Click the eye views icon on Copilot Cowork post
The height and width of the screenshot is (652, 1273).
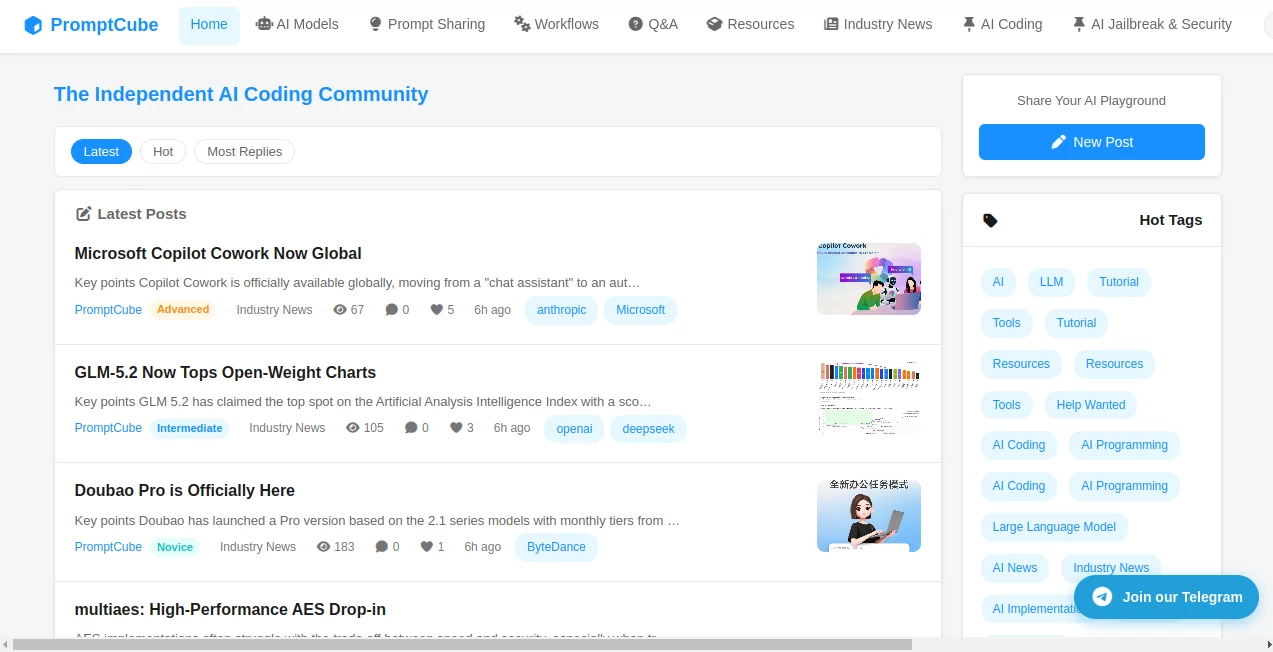point(340,310)
